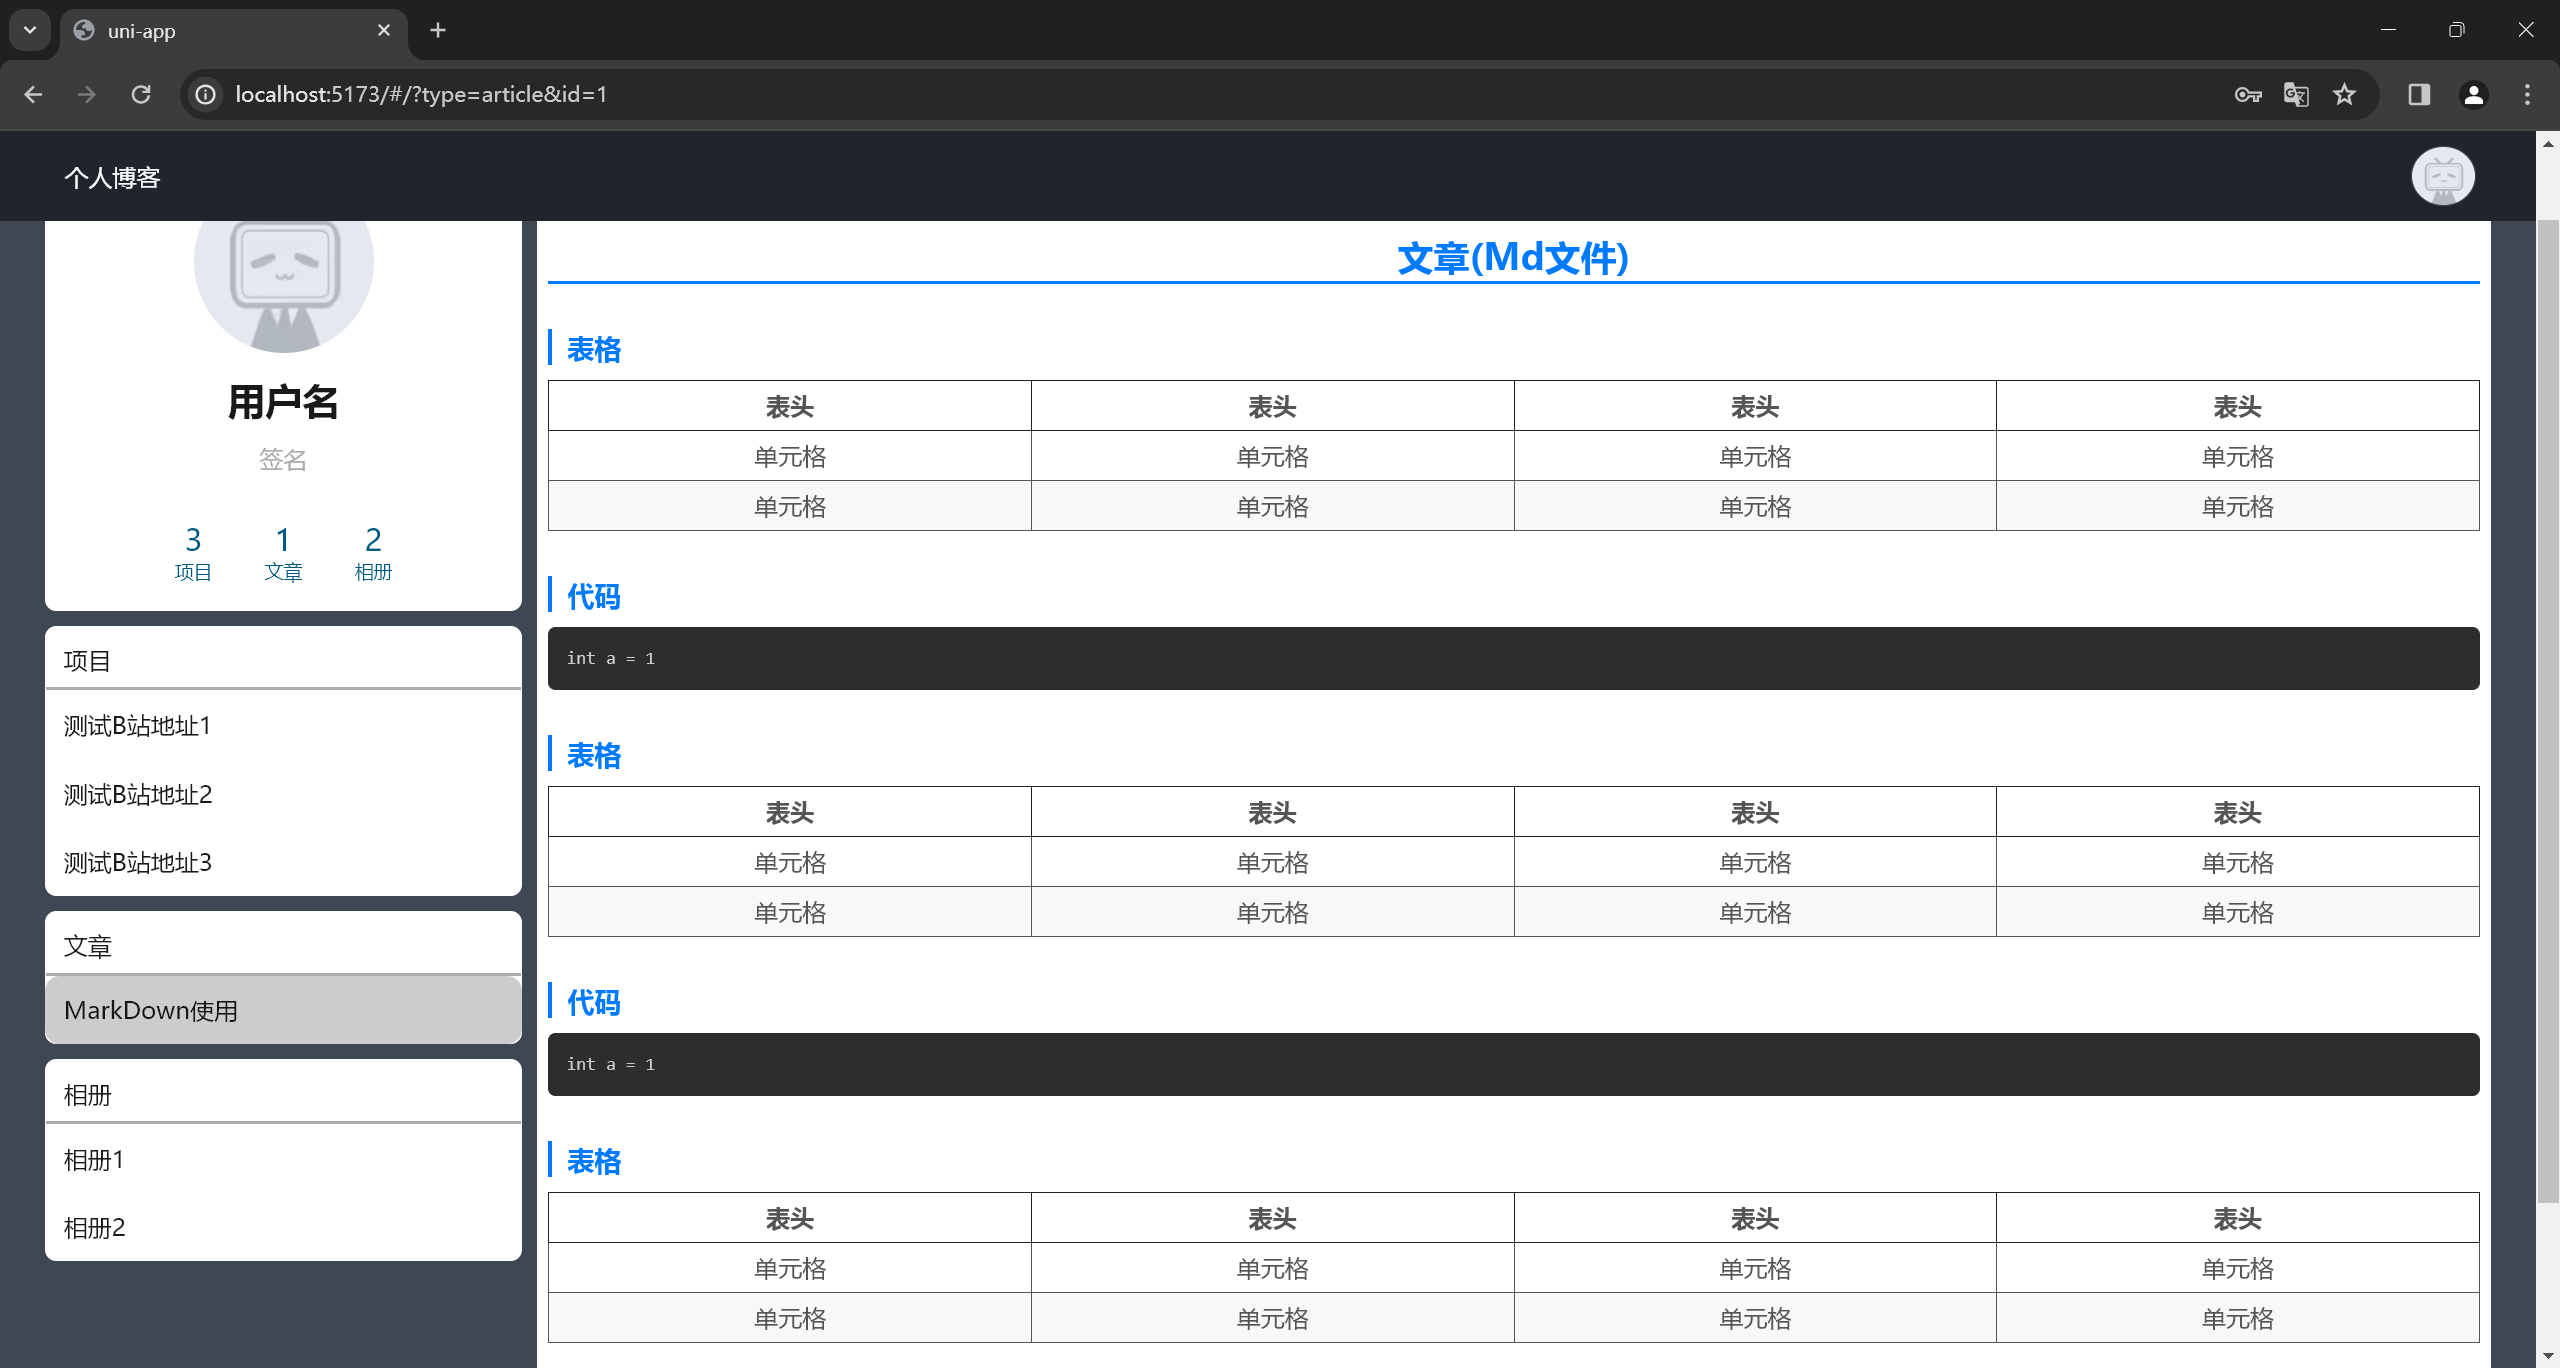Click the first 'int a = 1' code block
Image resolution: width=2560 pixels, height=1368 pixels.
click(x=1513, y=658)
